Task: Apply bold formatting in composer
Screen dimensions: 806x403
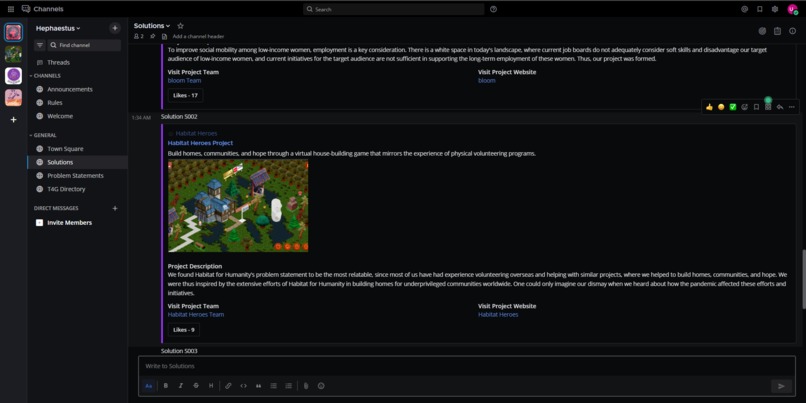Action: coord(166,386)
